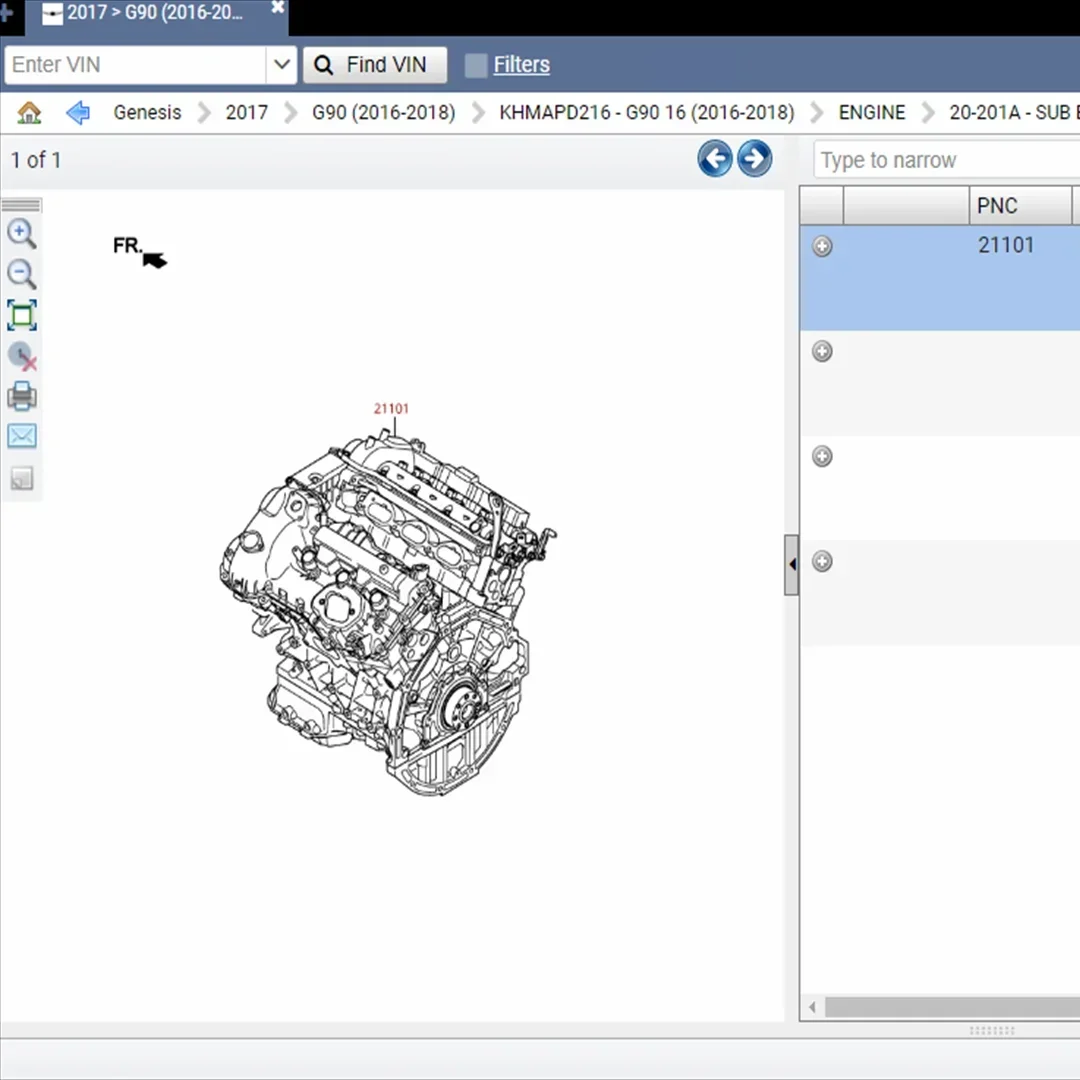
Task: Expand the fourth part row
Action: 822,561
